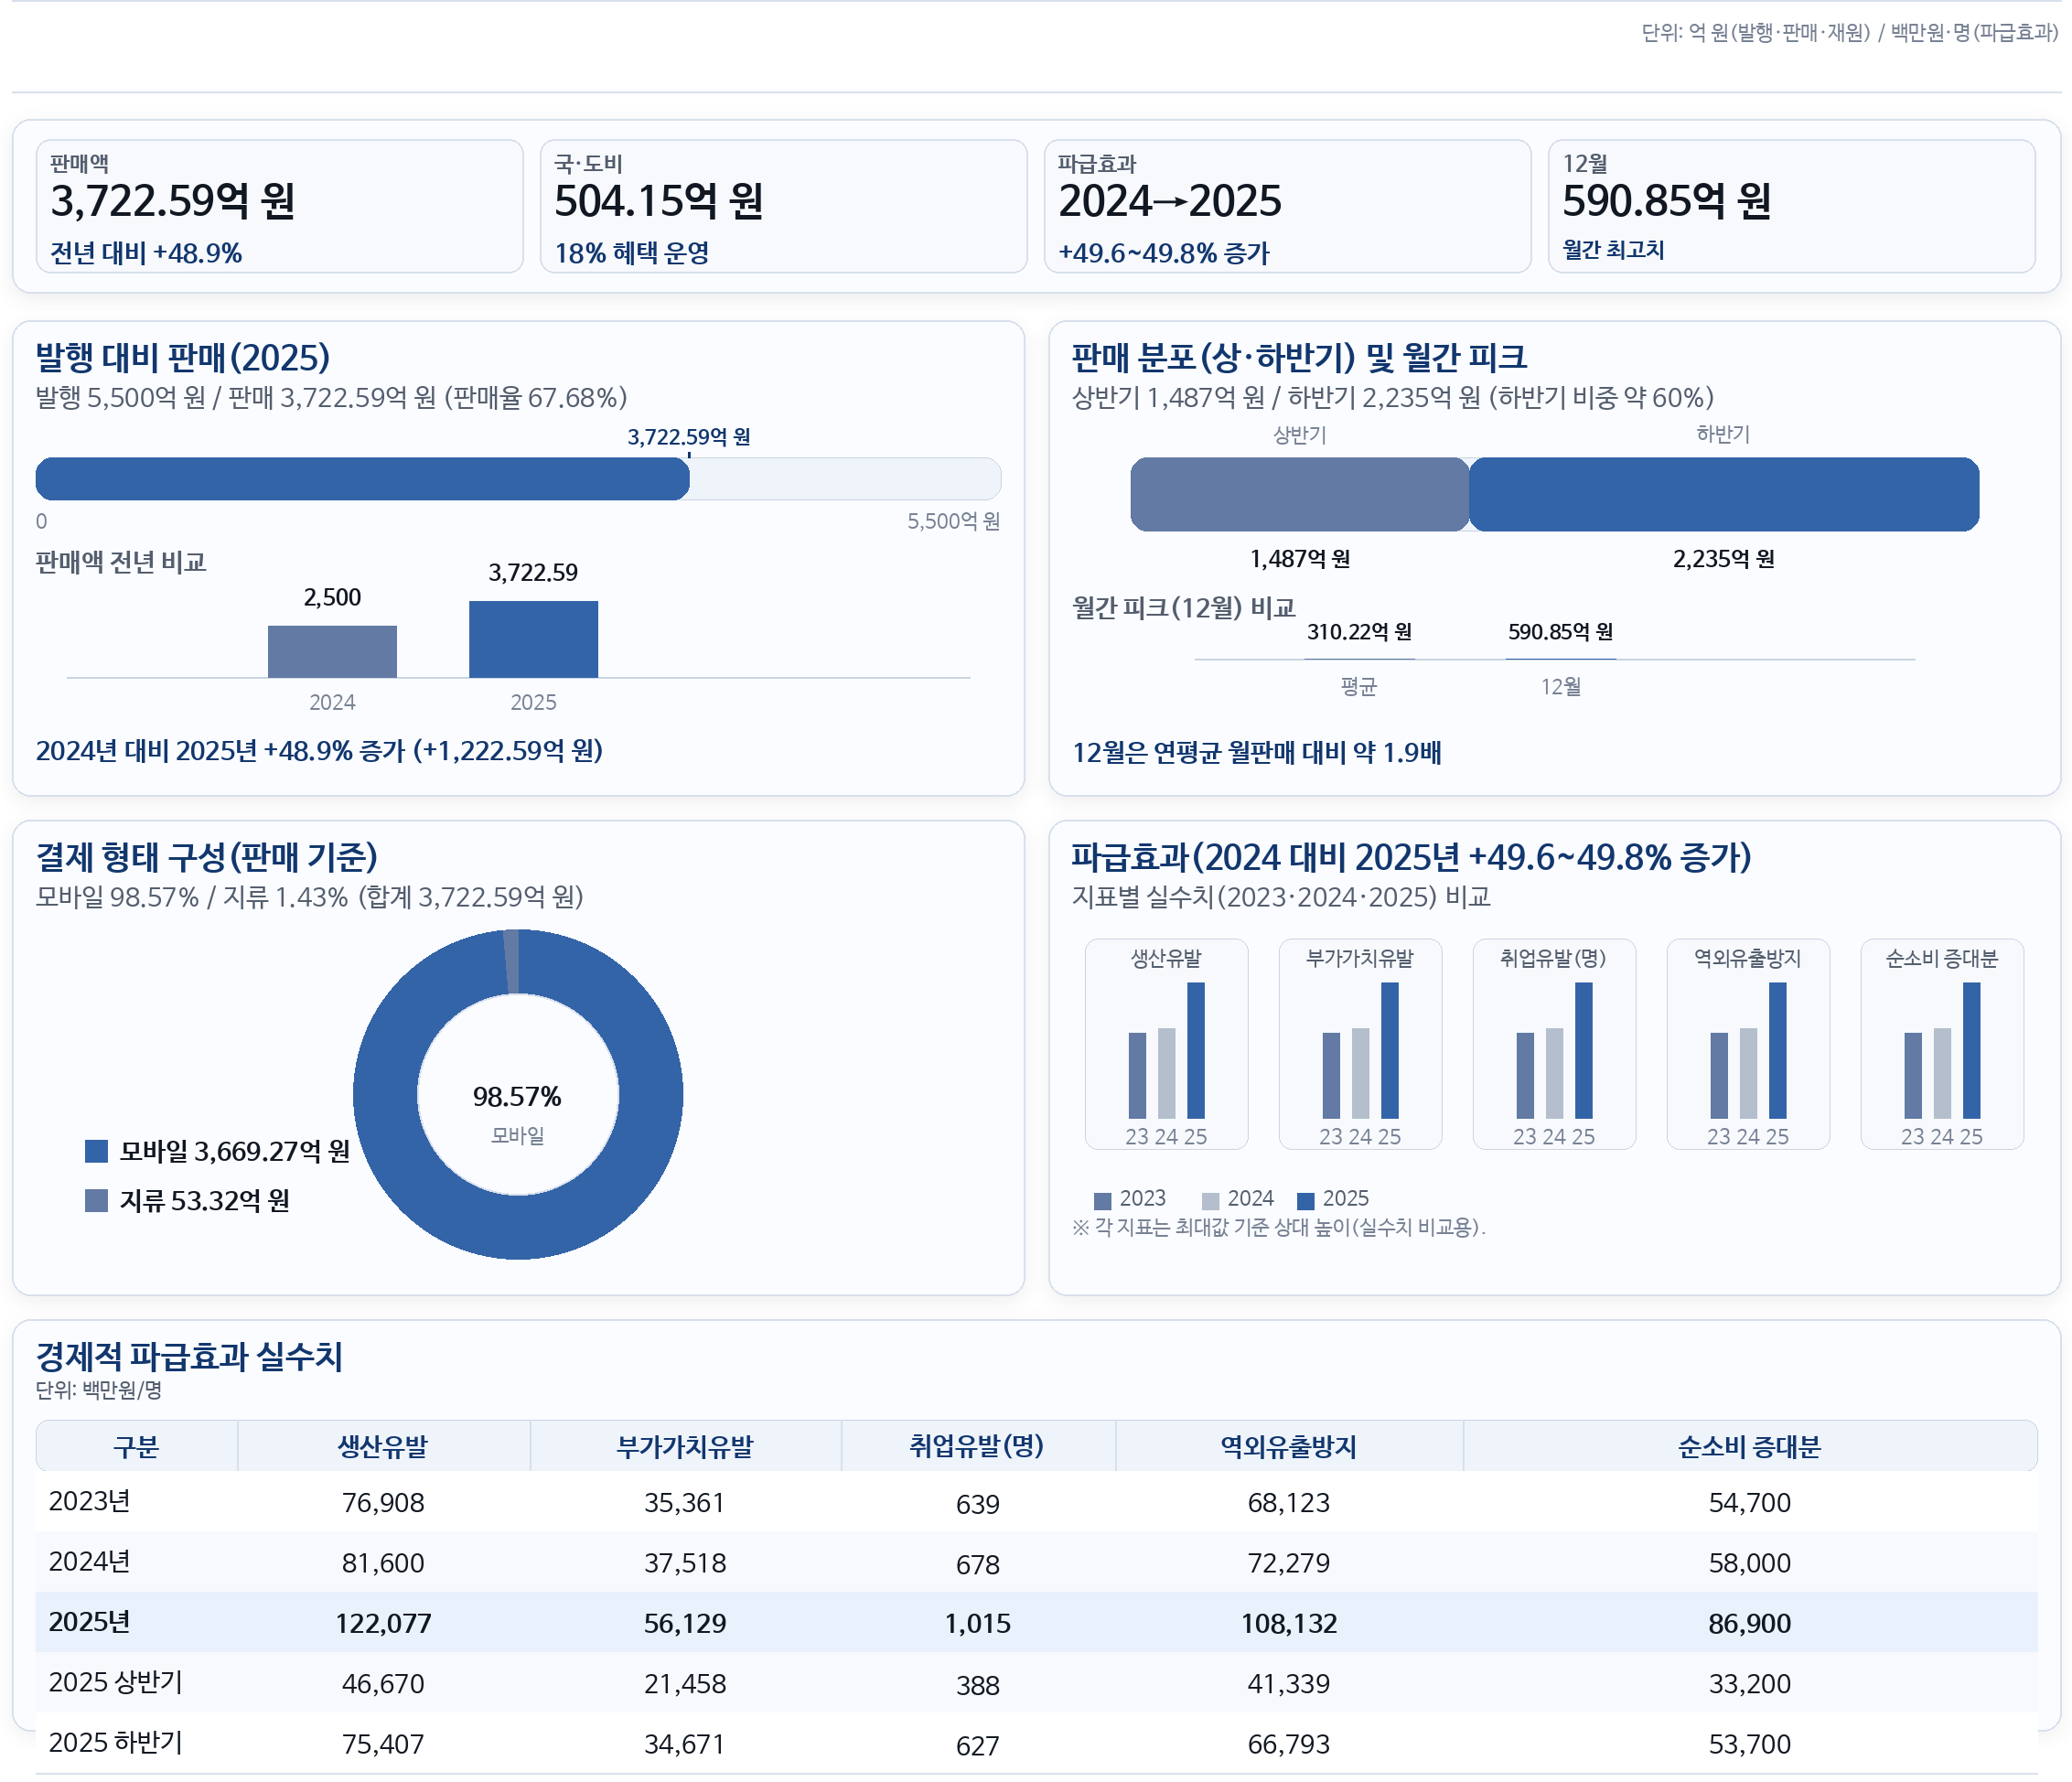Image resolution: width=2072 pixels, height=1782 pixels.
Task: Toggle the 2023 series in the legend
Action: (x=1102, y=1198)
